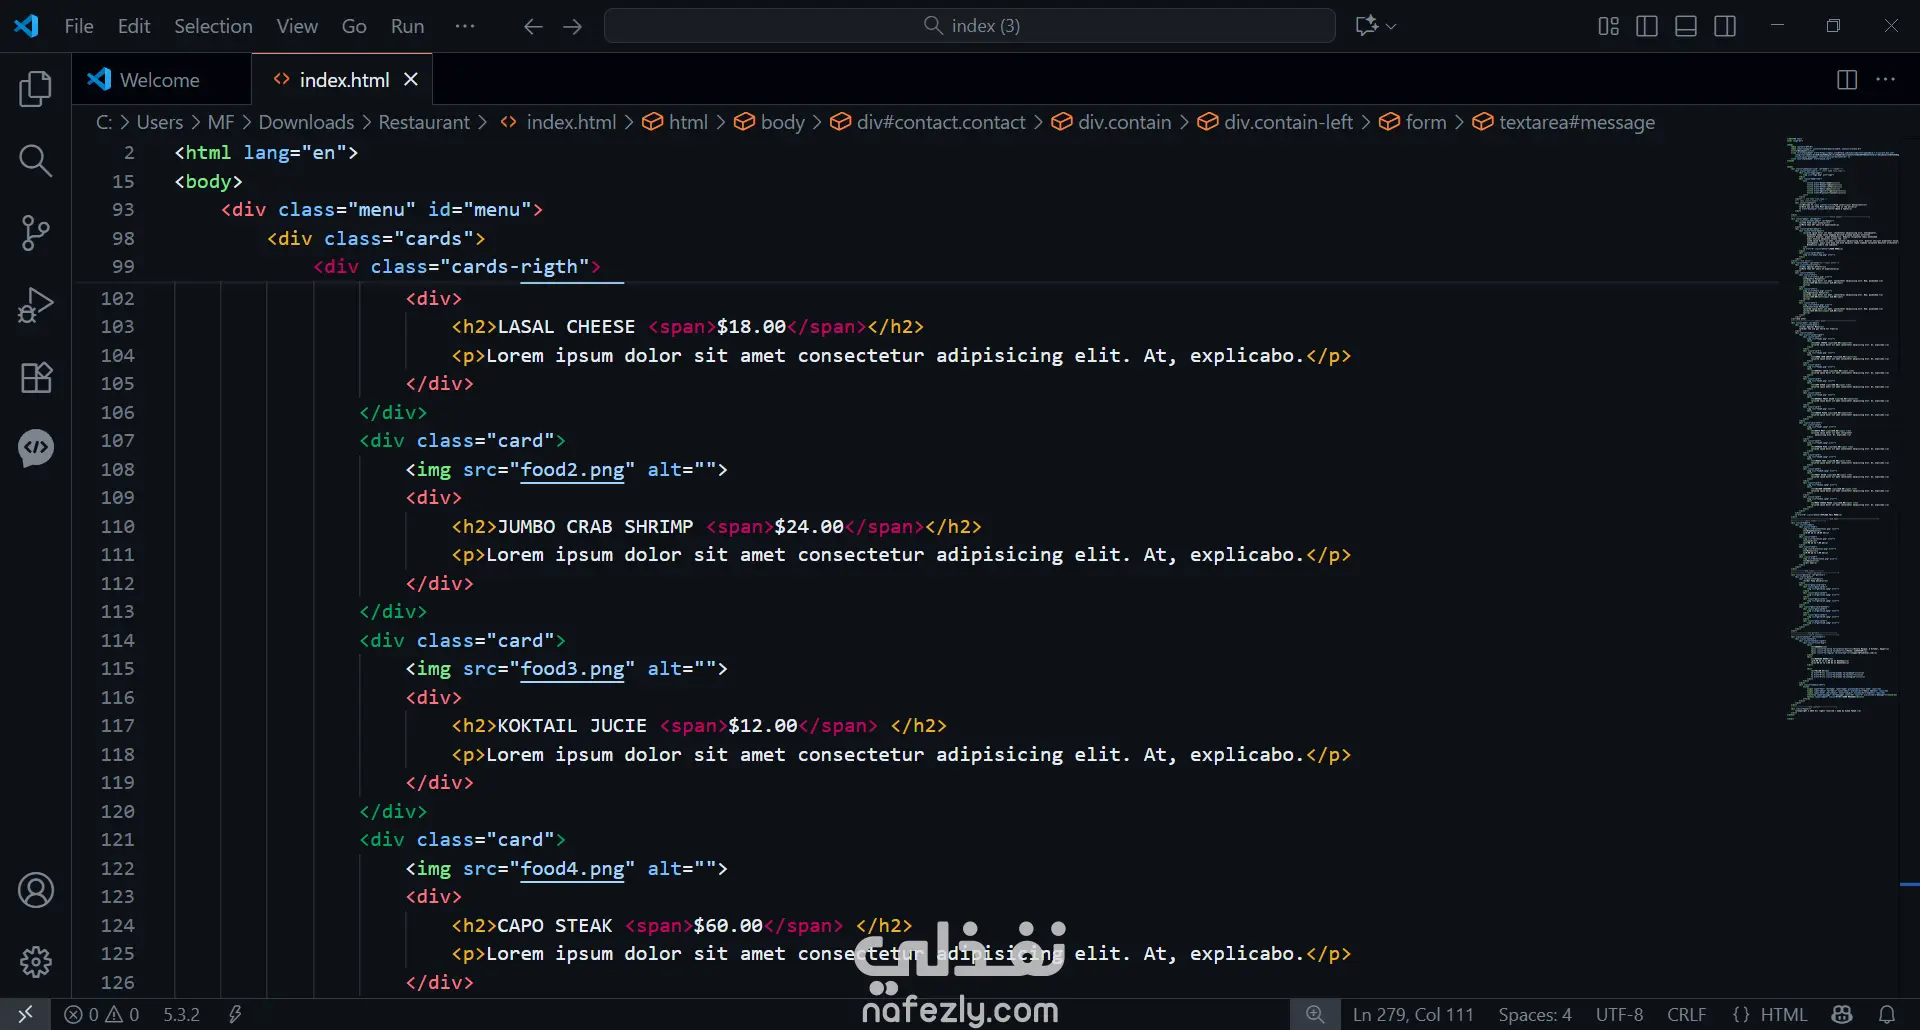Split the editor to the right
This screenshot has width=1920, height=1030.
[1847, 80]
